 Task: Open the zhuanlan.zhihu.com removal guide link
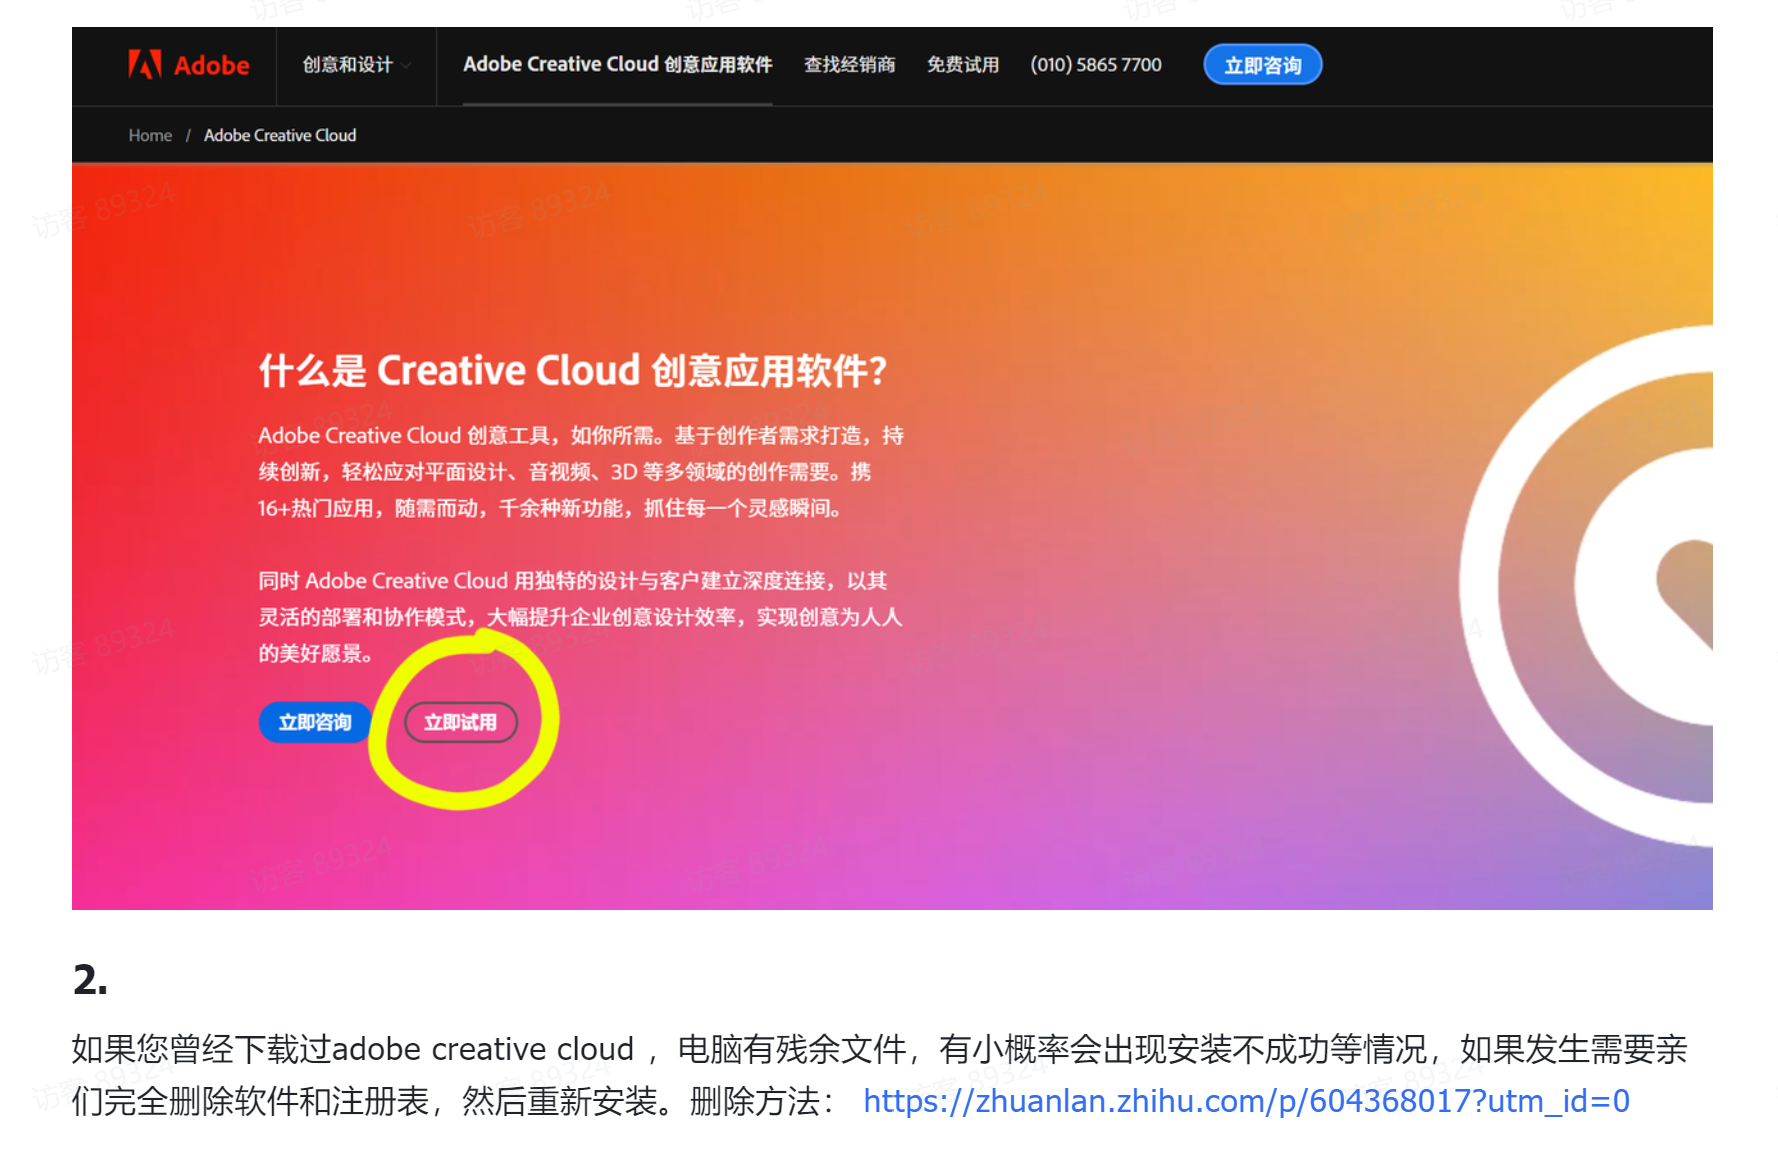[1246, 1101]
